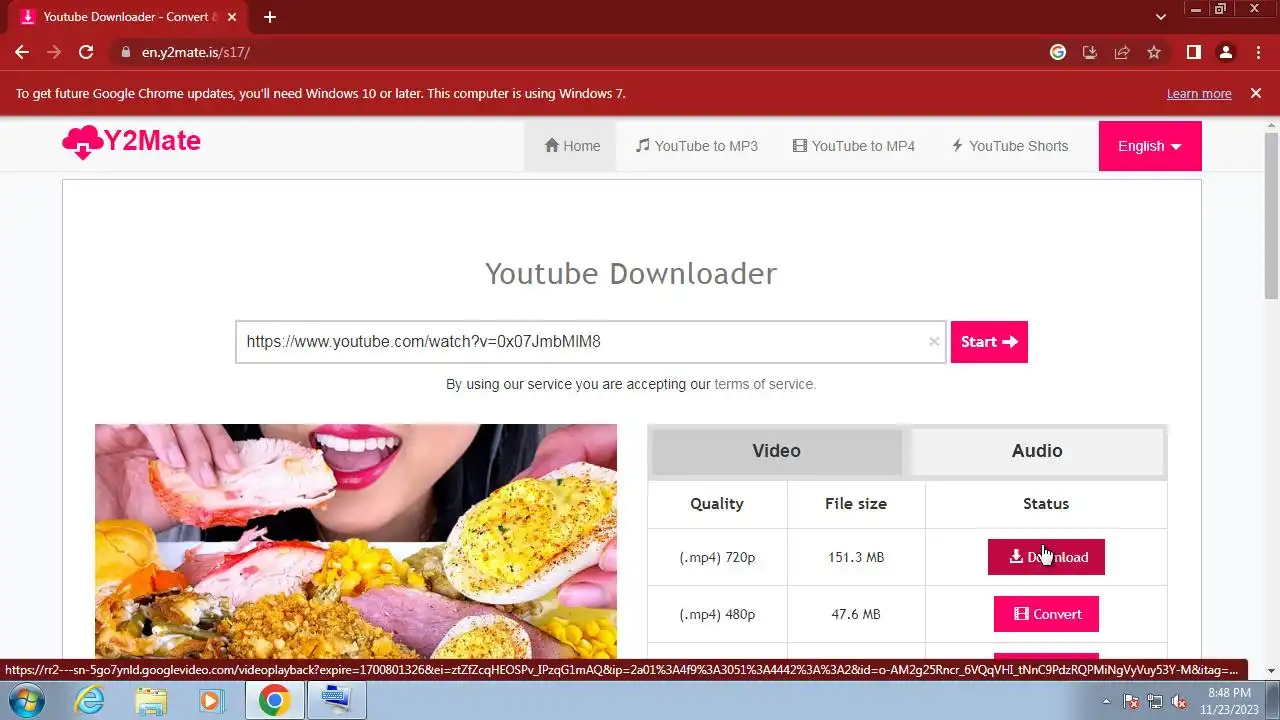Image resolution: width=1280 pixels, height=720 pixels.
Task: Open YouTube to MP4 page
Action: (854, 146)
